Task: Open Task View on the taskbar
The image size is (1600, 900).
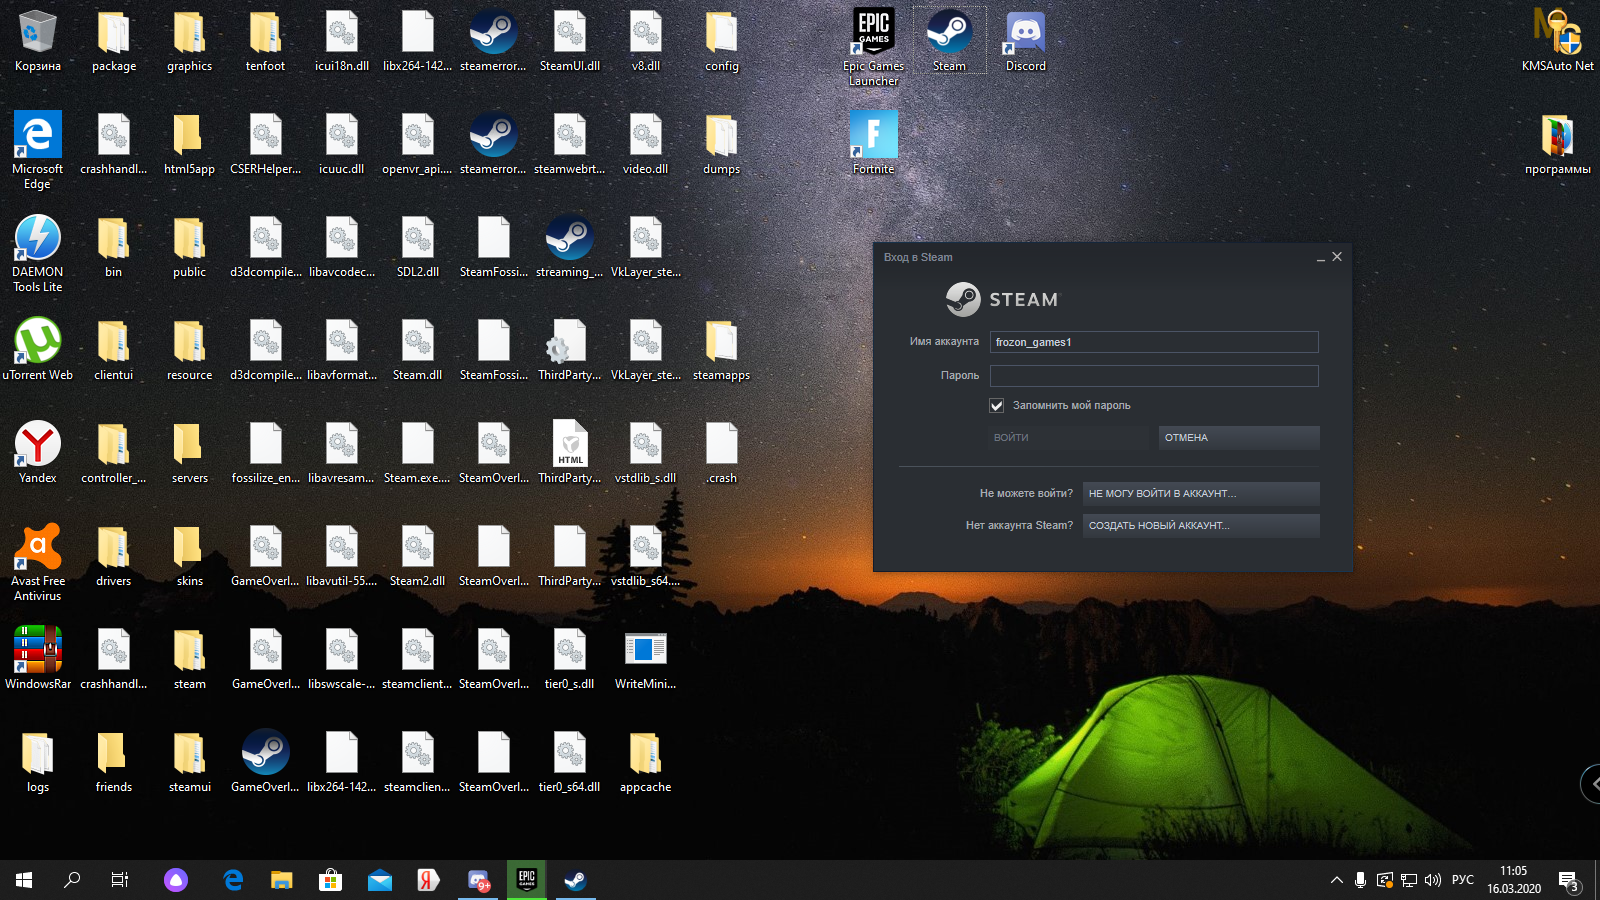Action: pos(120,880)
